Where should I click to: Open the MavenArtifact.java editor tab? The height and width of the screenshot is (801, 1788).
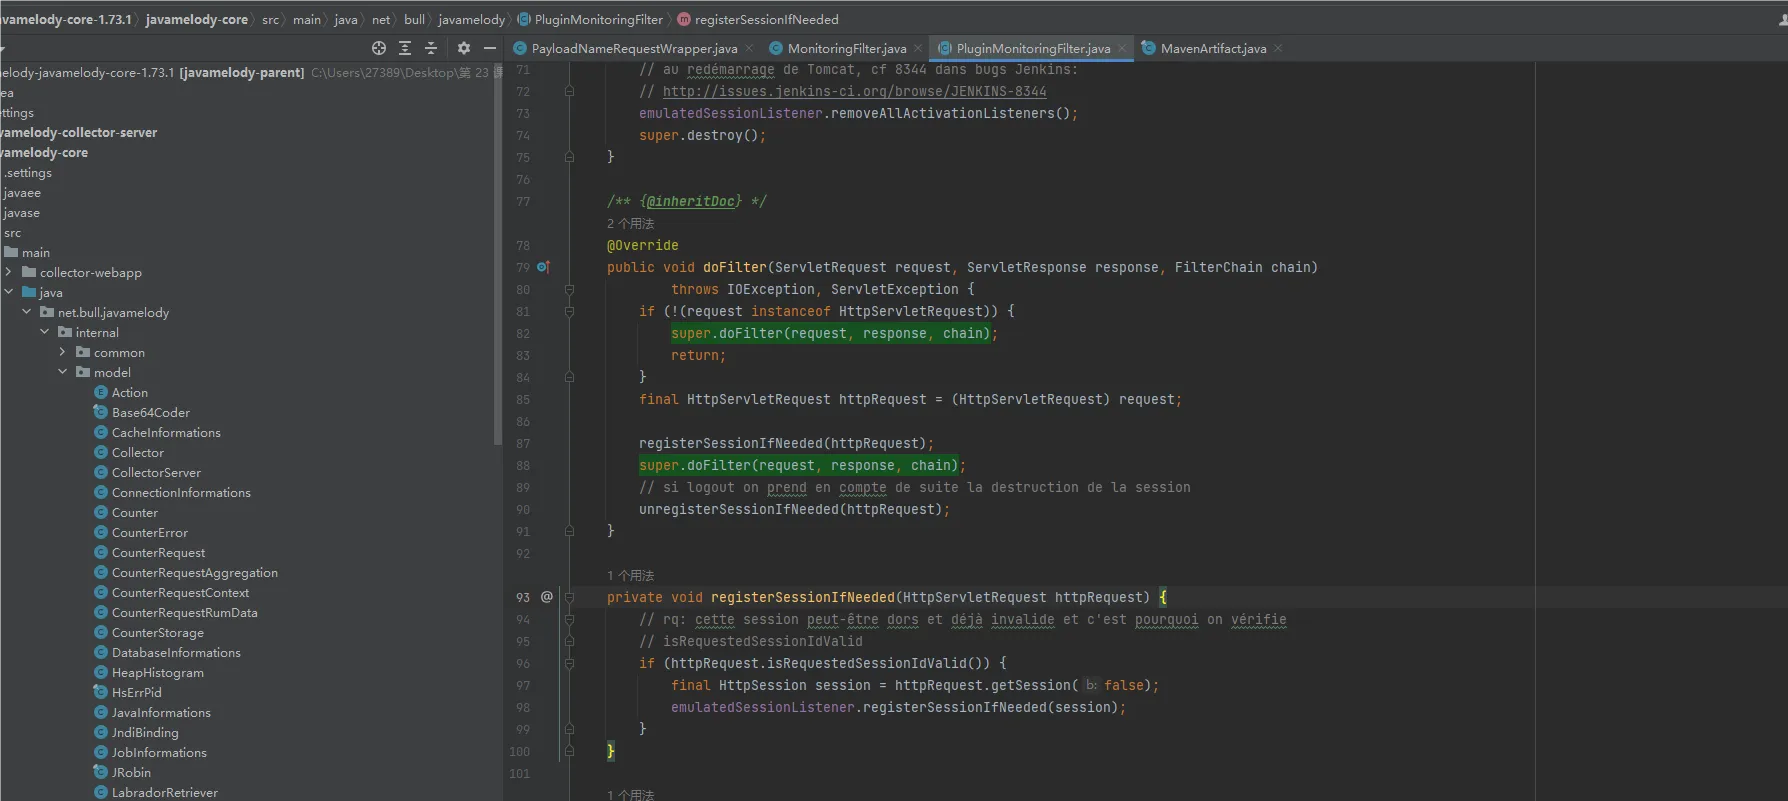[x=1212, y=48]
